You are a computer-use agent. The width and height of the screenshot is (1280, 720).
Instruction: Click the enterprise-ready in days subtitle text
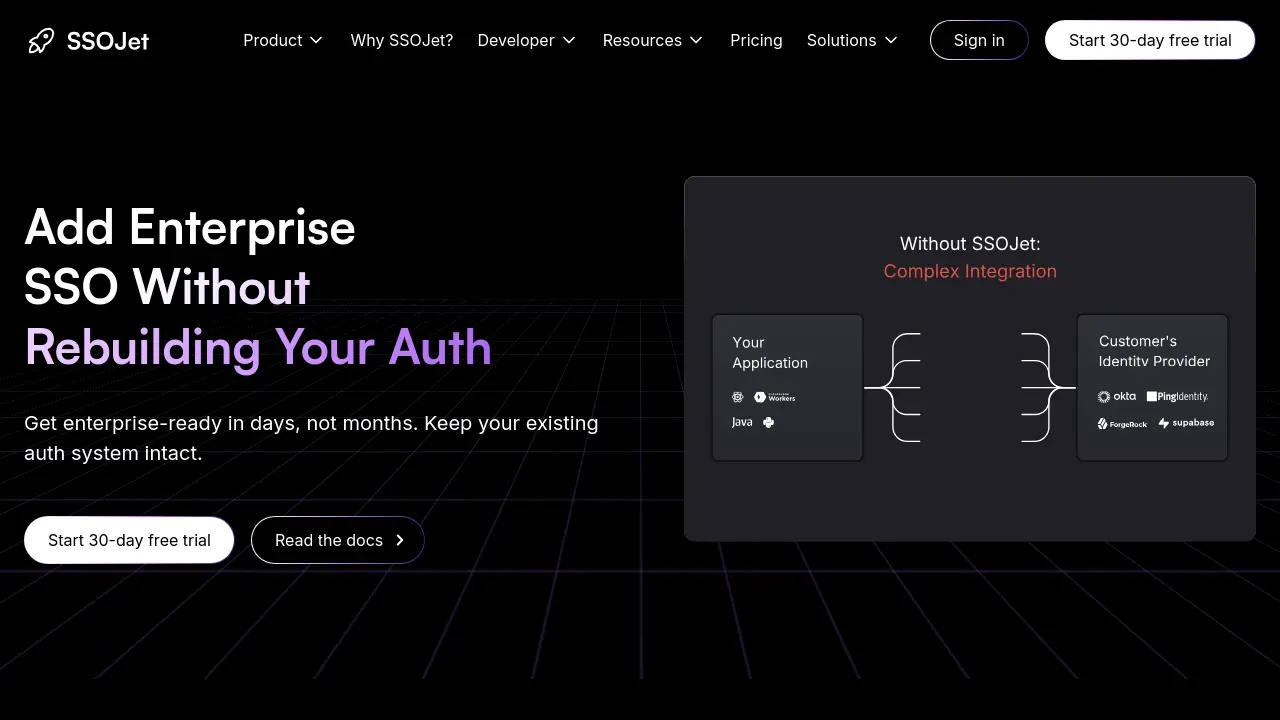click(x=311, y=438)
